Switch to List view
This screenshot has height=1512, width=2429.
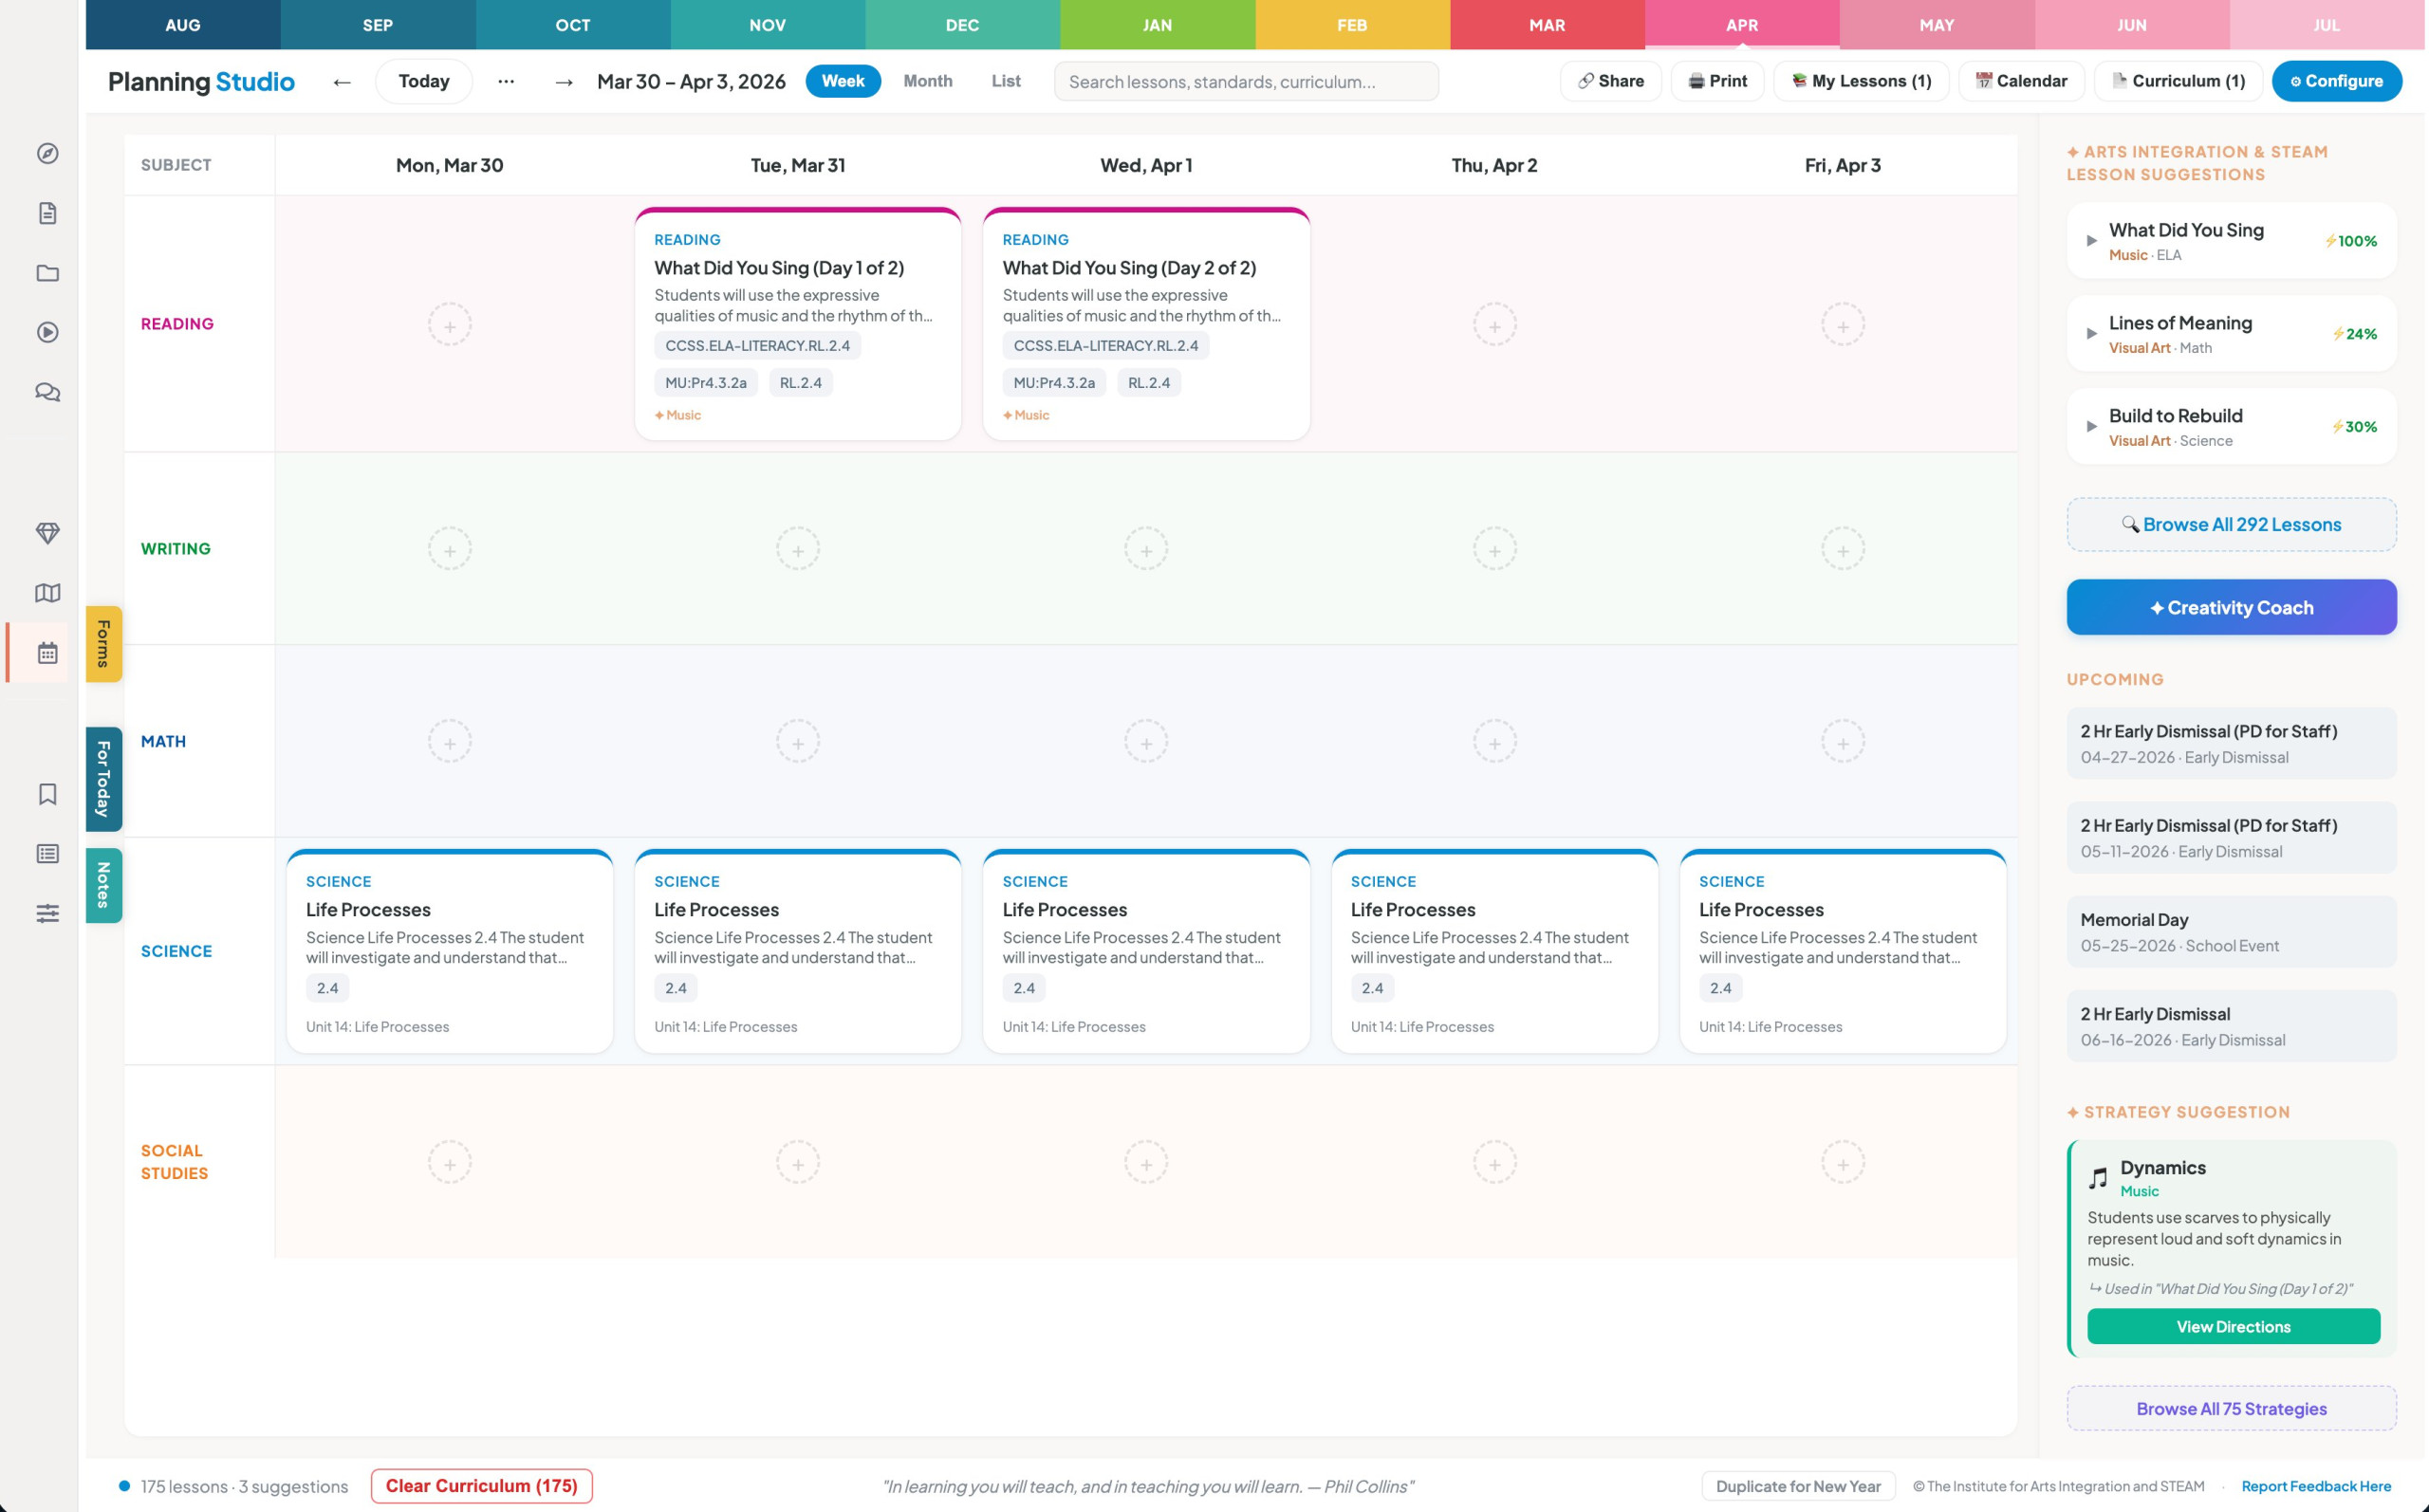coord(1006,81)
